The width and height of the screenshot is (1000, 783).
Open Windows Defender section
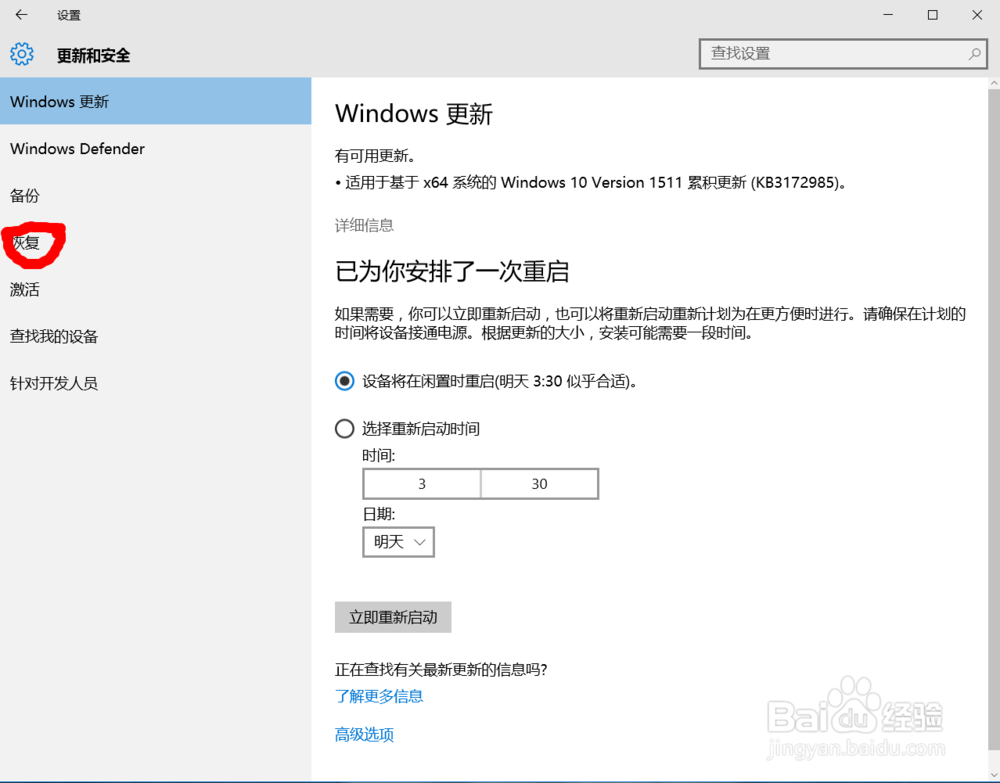pos(156,149)
